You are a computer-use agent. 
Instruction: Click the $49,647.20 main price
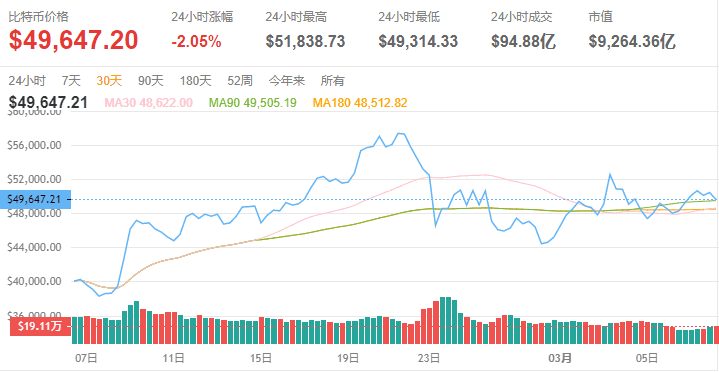tap(73, 40)
